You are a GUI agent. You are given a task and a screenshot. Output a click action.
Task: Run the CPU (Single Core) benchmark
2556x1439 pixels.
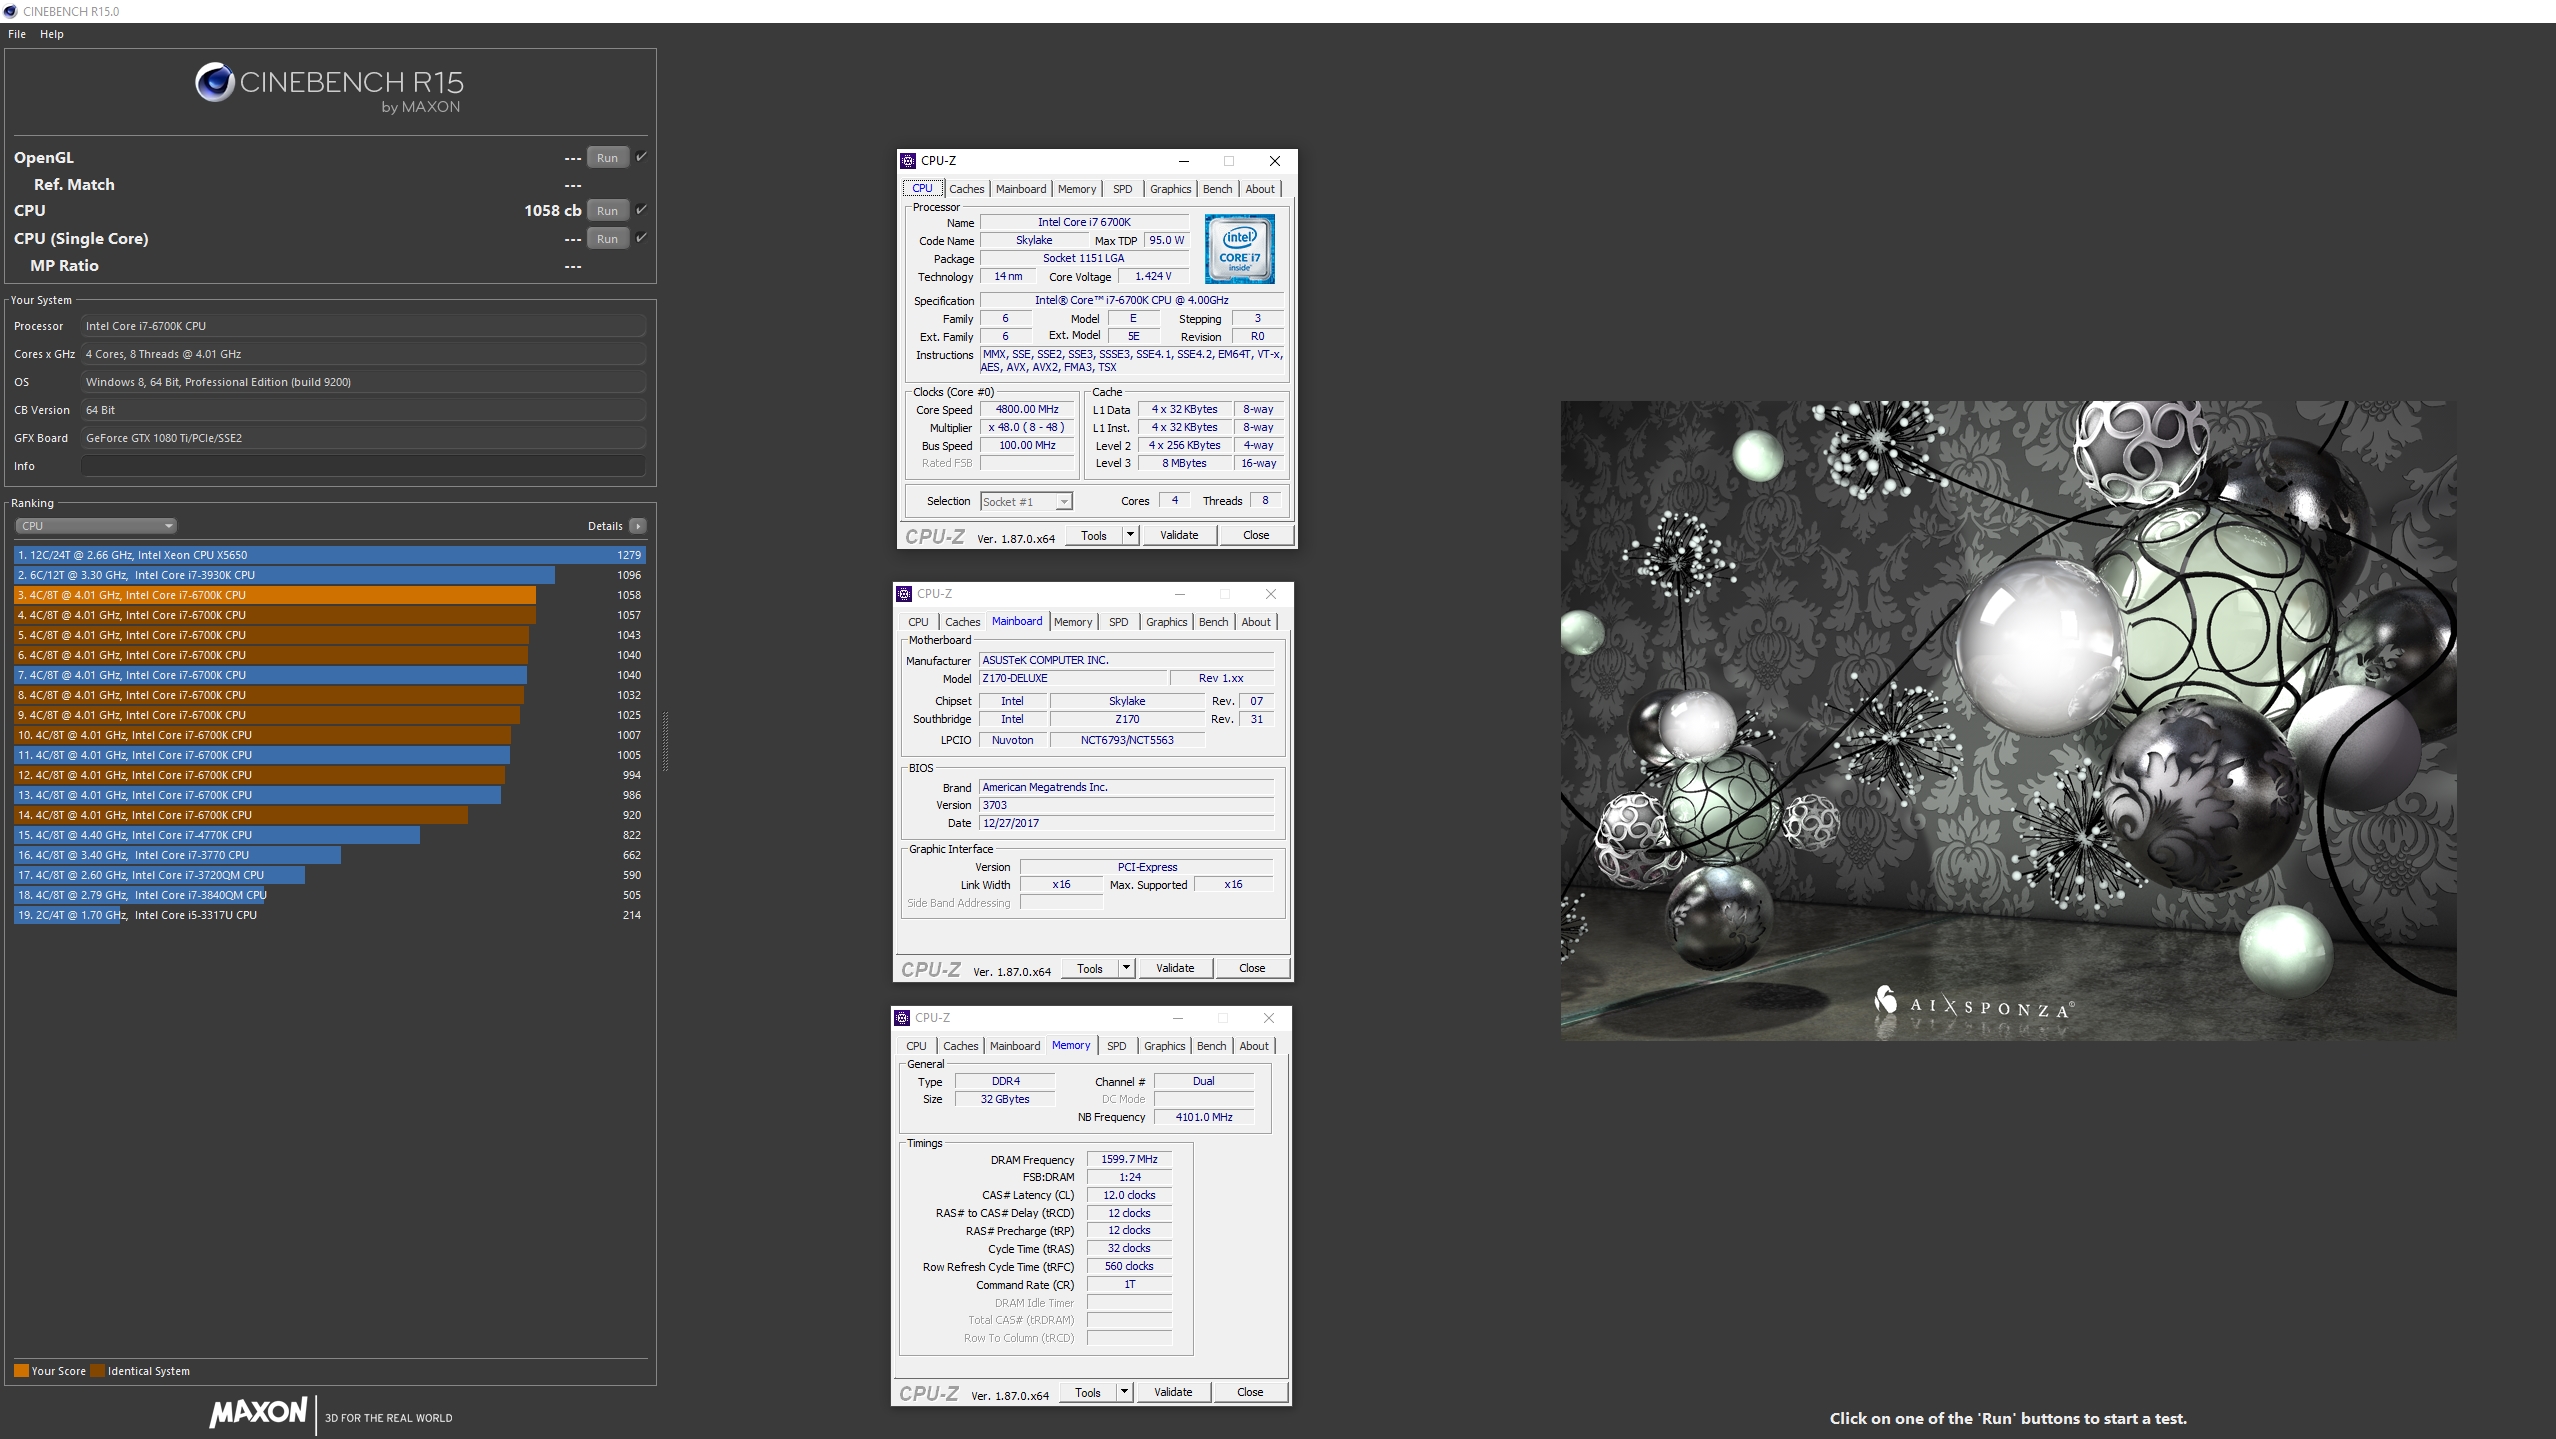[607, 239]
